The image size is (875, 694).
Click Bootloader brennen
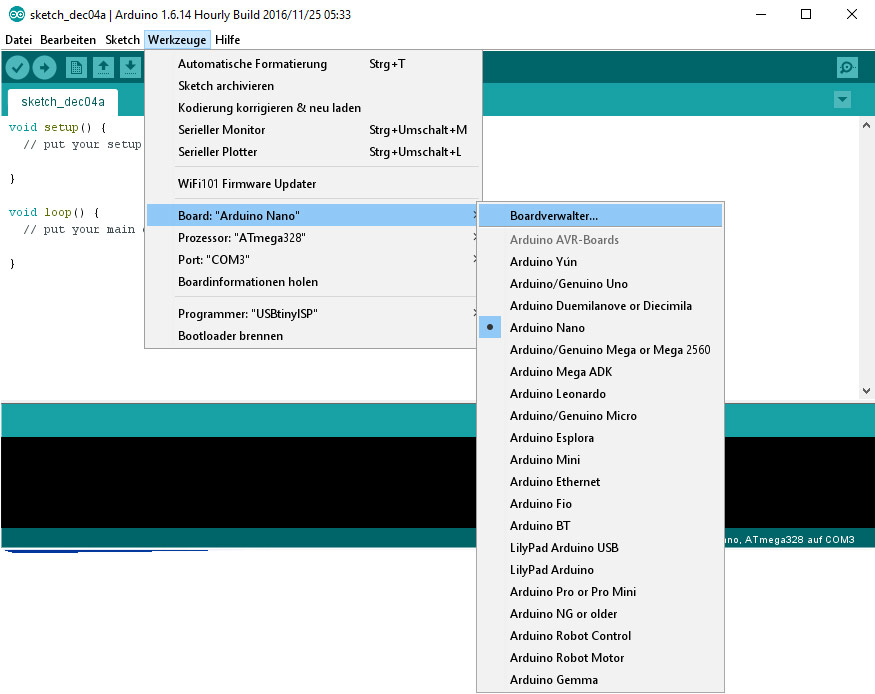coord(312,336)
